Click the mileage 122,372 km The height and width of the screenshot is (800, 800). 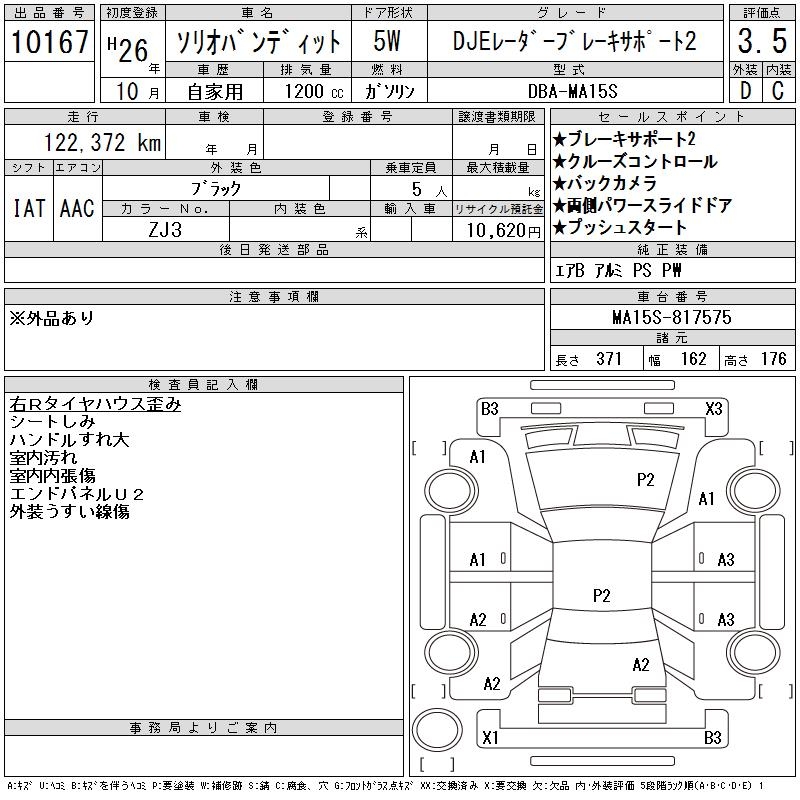coord(102,142)
